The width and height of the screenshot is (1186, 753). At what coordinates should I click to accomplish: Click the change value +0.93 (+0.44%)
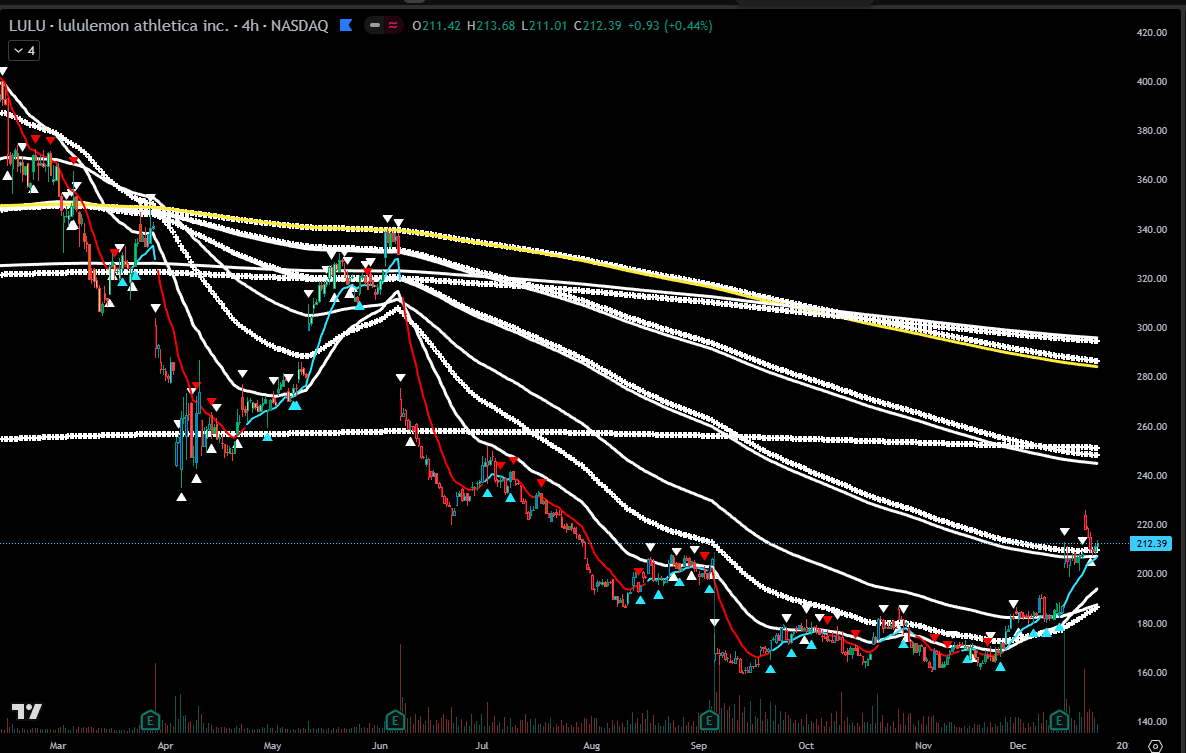coord(670,26)
